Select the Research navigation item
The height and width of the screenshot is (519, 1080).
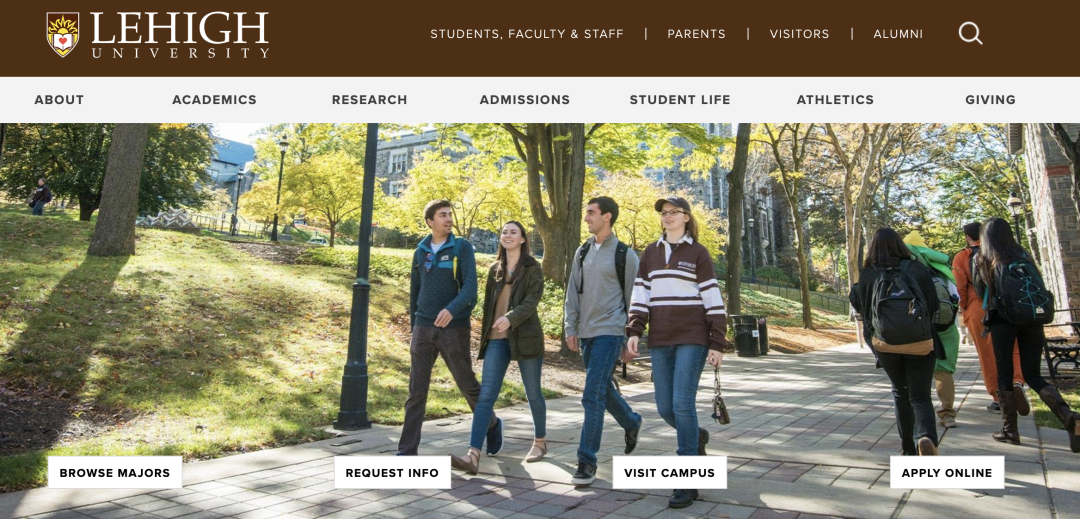[x=370, y=100]
